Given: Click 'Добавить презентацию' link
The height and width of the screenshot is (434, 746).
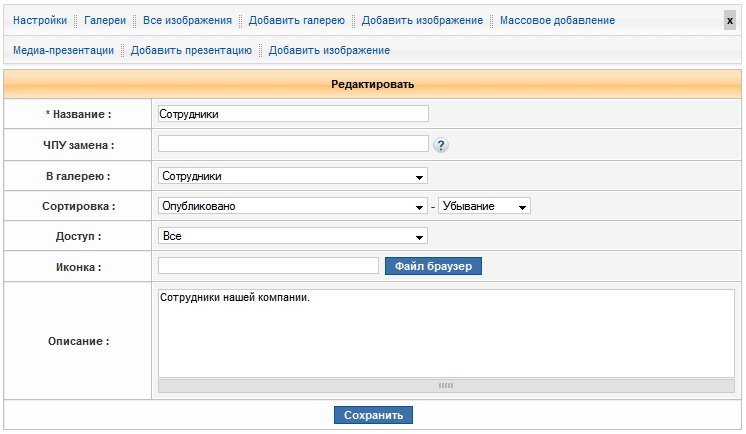Looking at the screenshot, I should (x=191, y=50).
